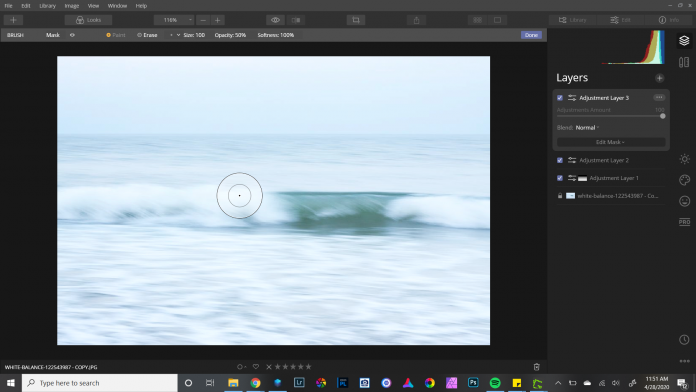Click the Mask button in brush bar
Image resolution: width=696 pixels, height=392 pixels.
[x=53, y=35]
